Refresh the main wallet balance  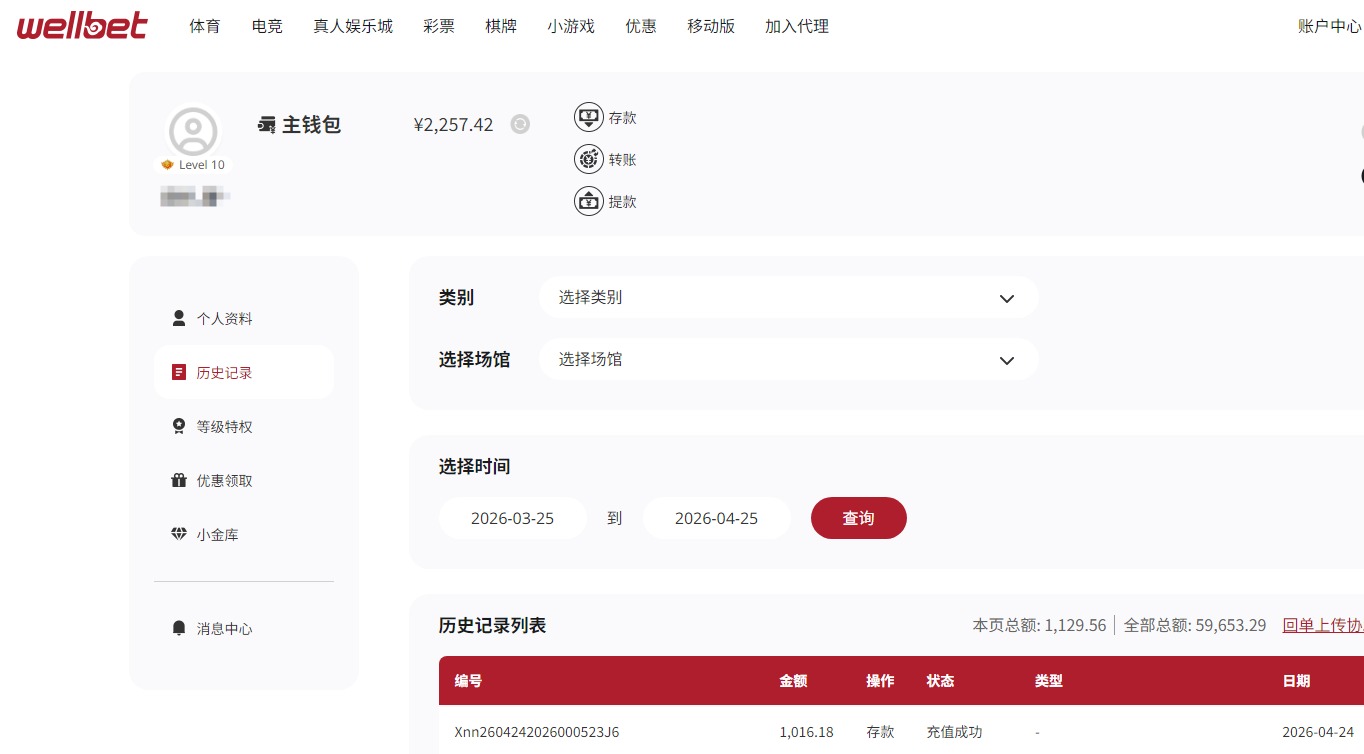coord(520,124)
